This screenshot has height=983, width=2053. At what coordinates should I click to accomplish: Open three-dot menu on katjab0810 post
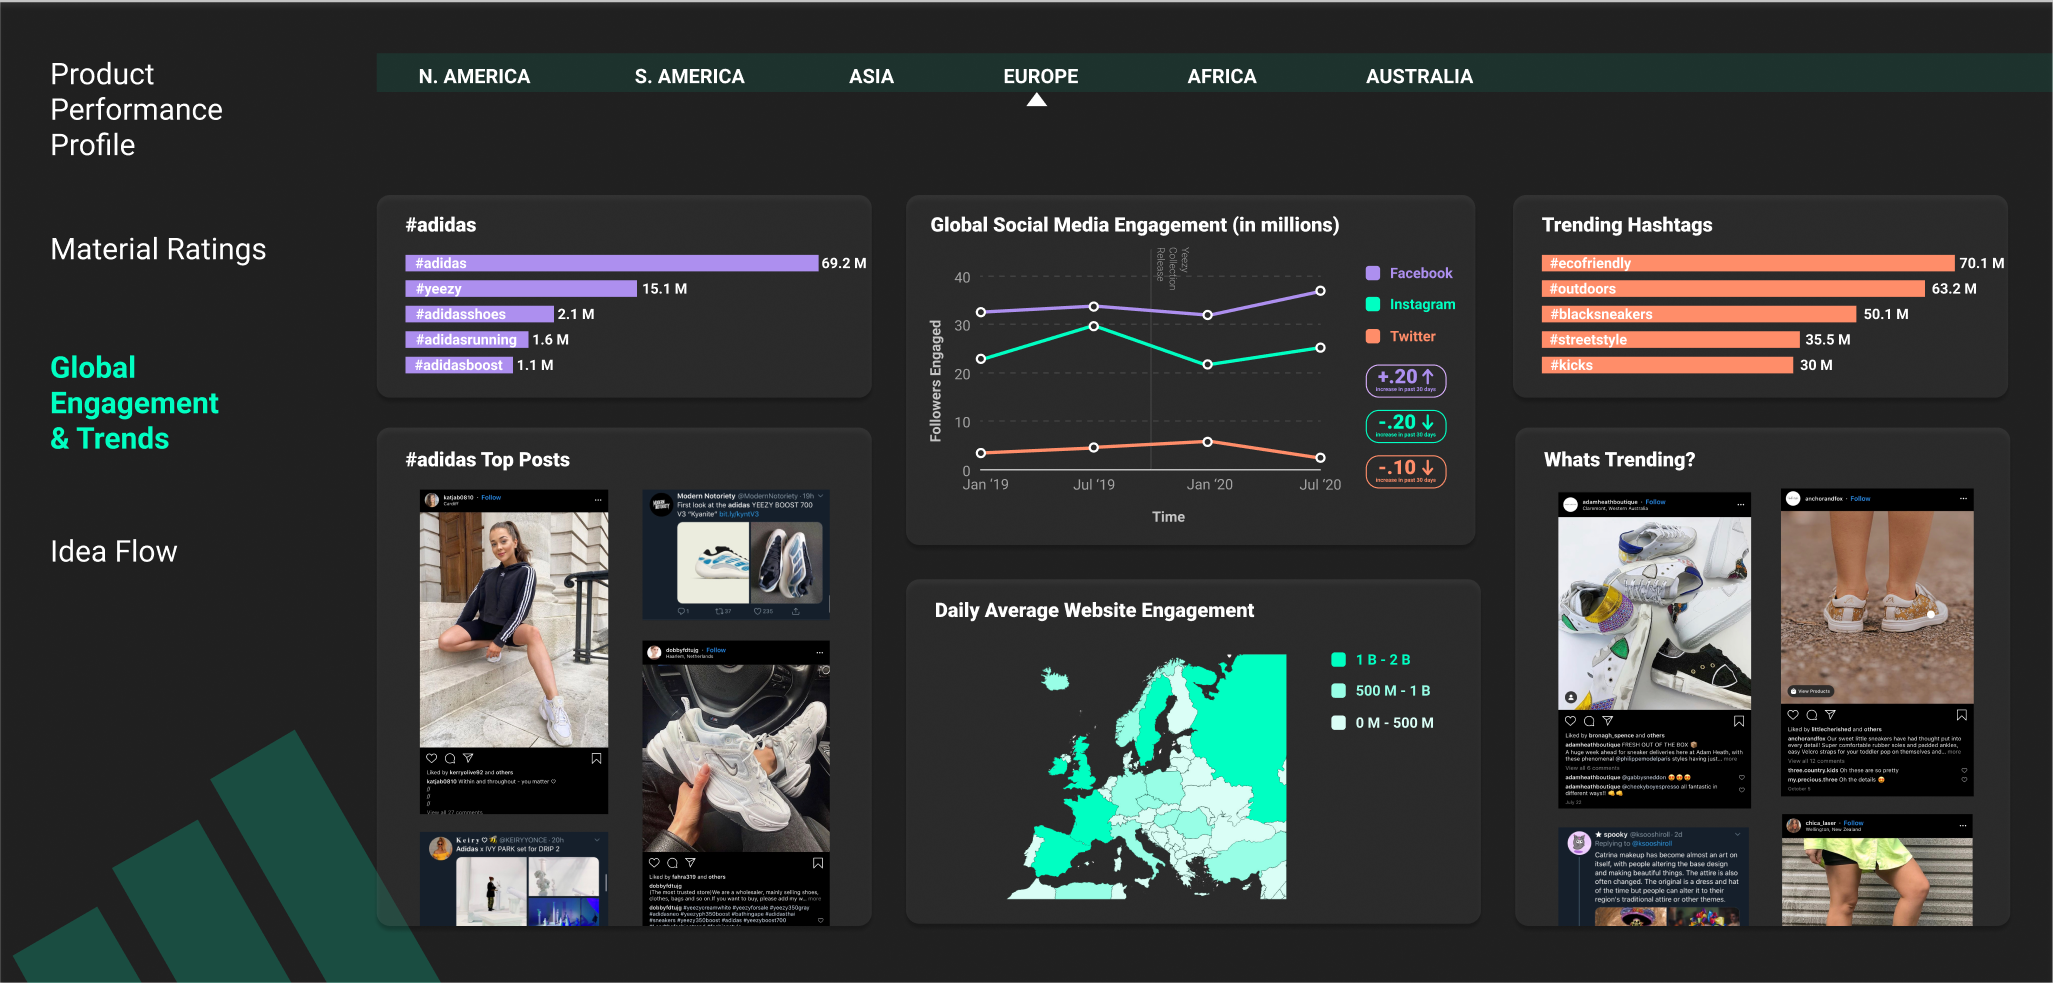pyautogui.click(x=598, y=499)
